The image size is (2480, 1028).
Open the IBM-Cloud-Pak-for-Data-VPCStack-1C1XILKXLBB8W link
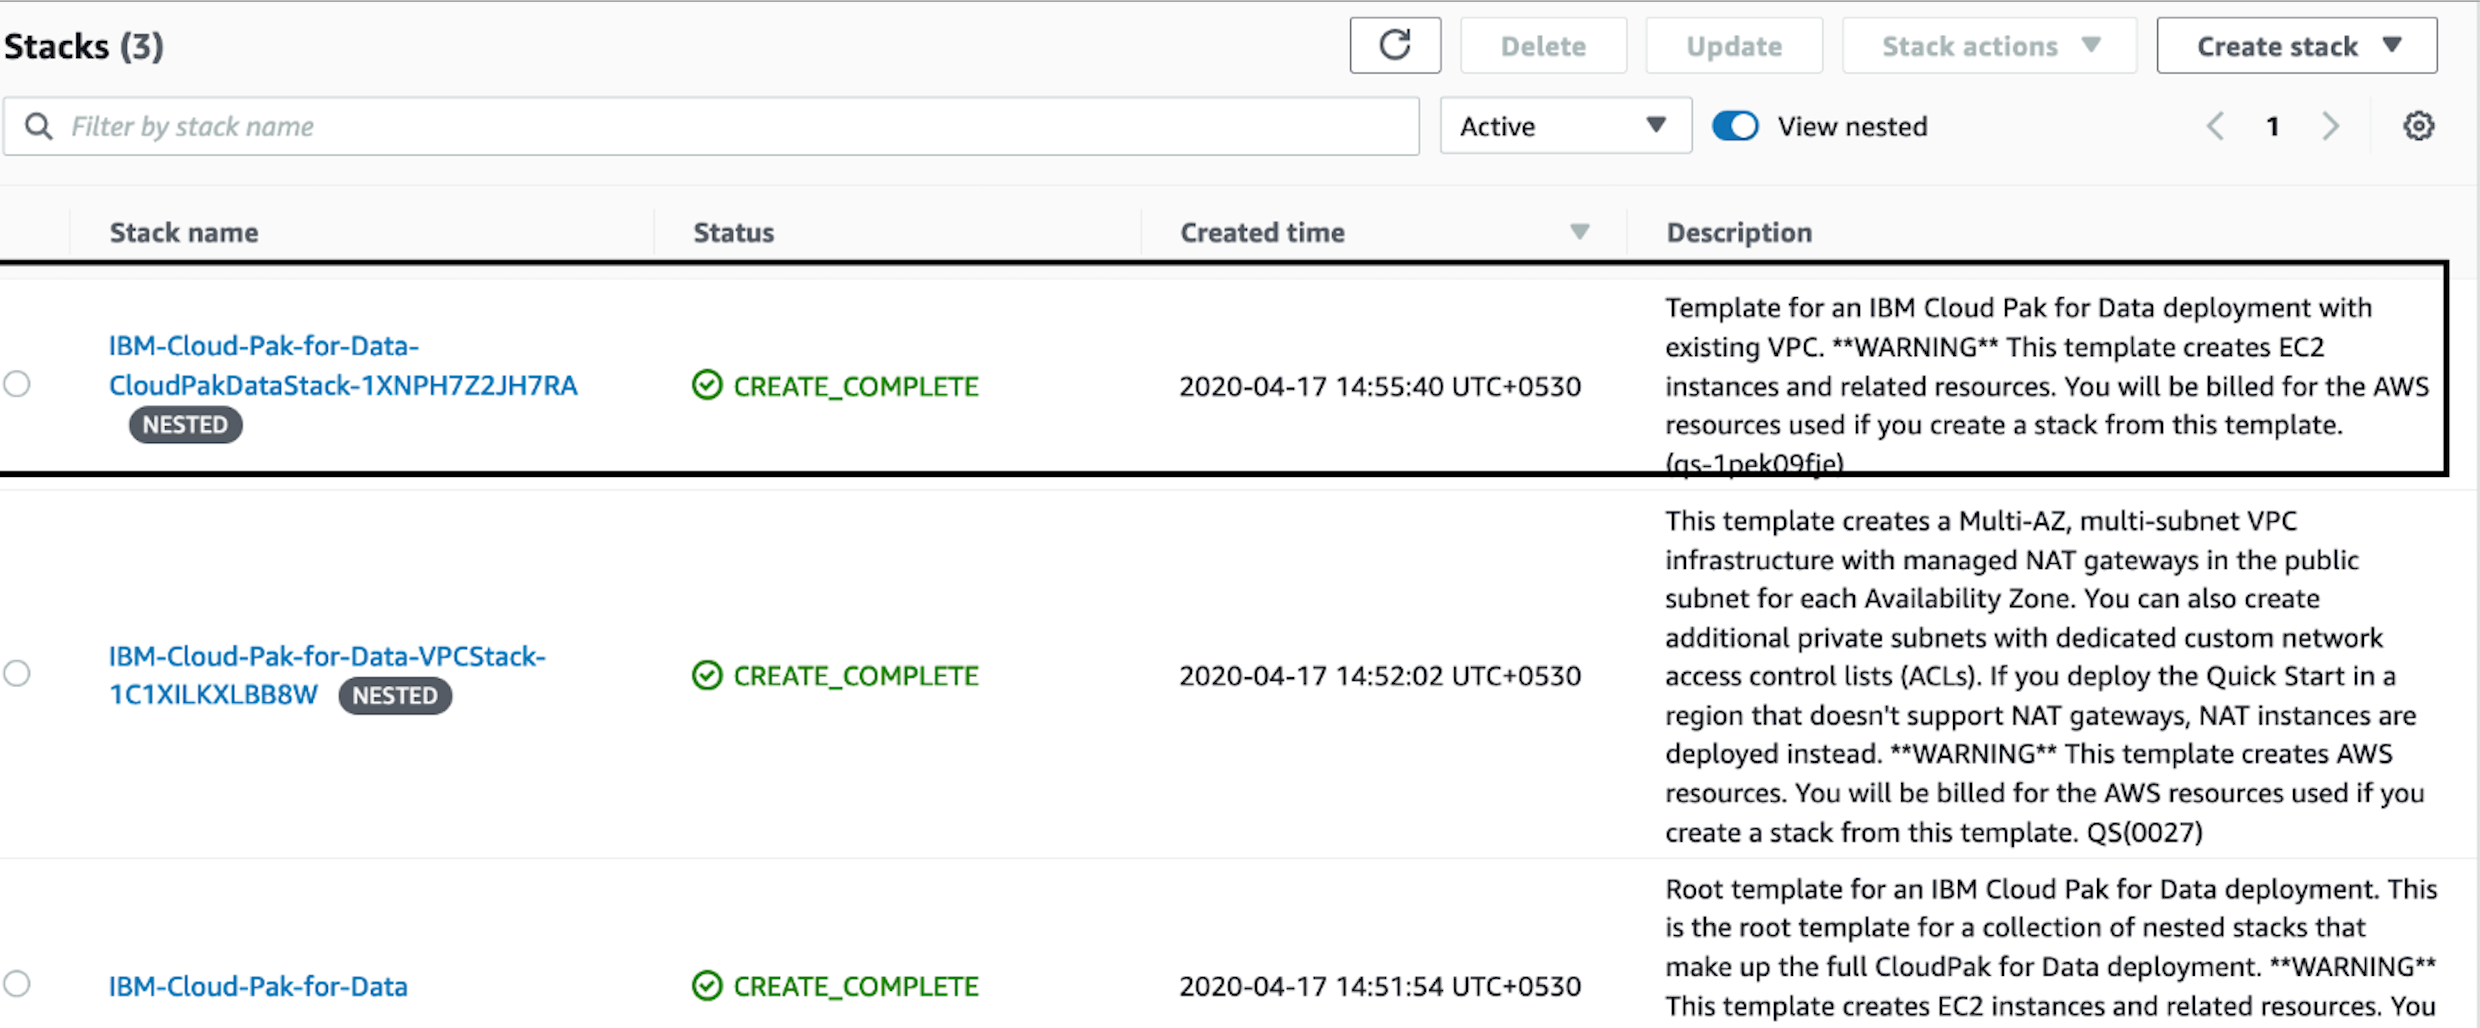pos(327,675)
